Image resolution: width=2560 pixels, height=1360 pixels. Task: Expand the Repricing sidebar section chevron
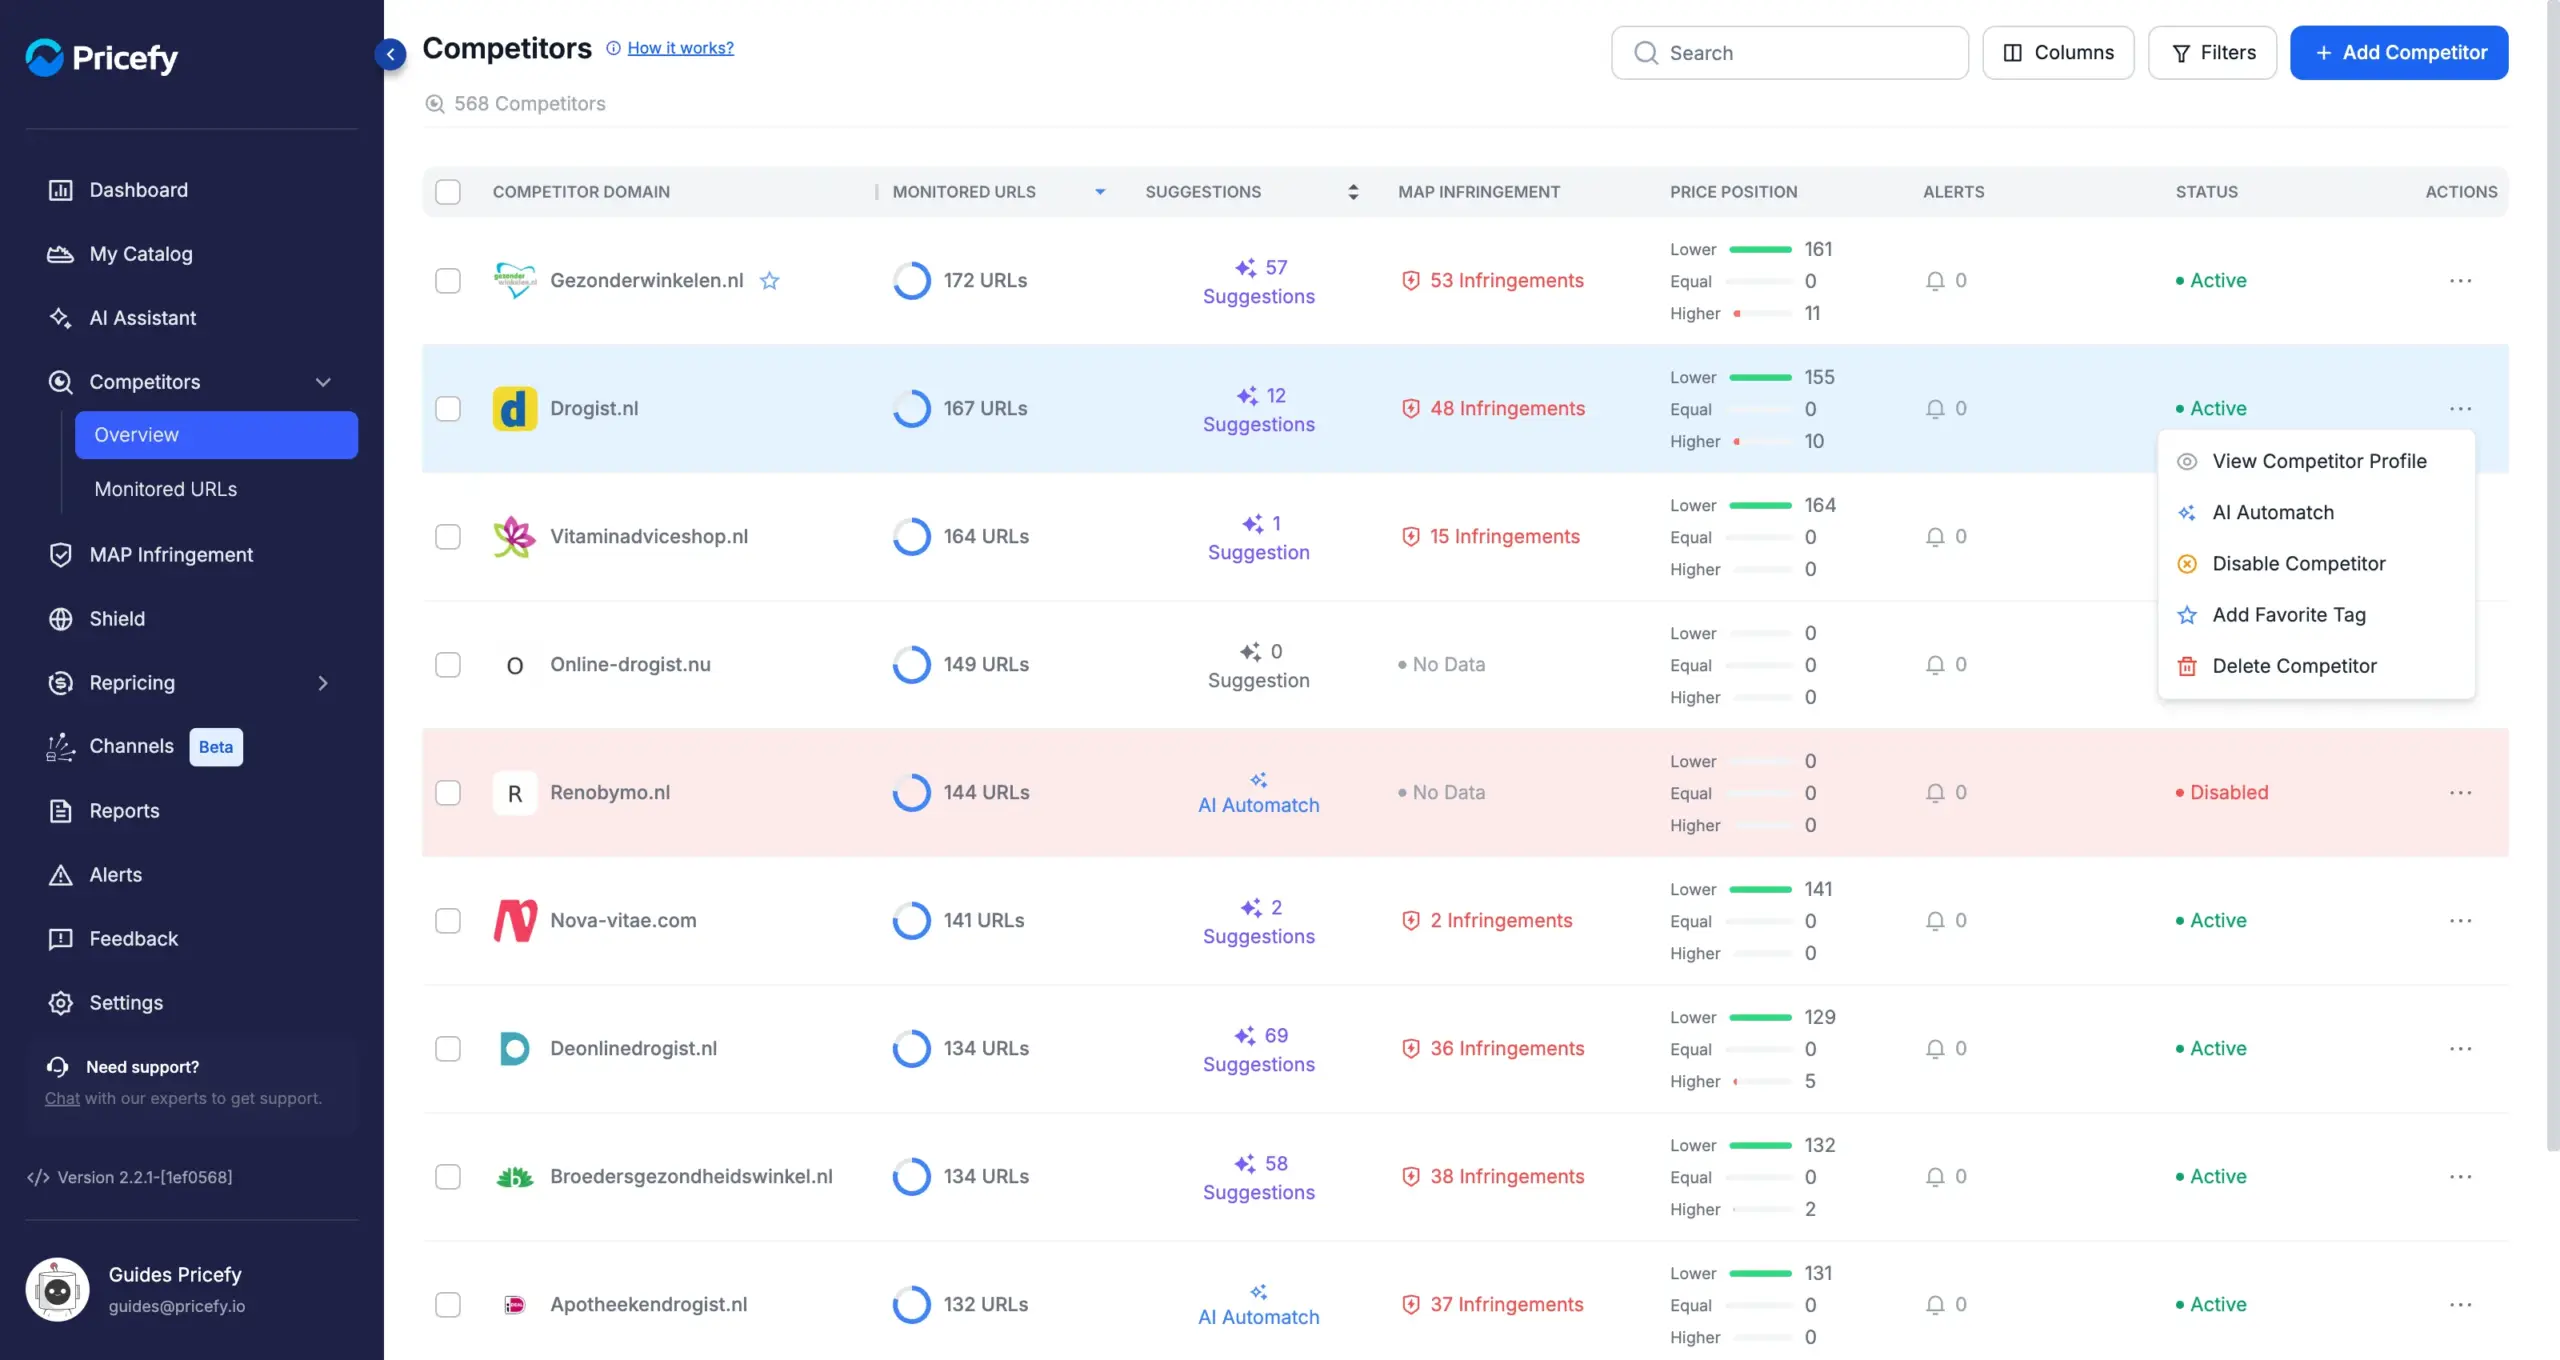(x=323, y=683)
